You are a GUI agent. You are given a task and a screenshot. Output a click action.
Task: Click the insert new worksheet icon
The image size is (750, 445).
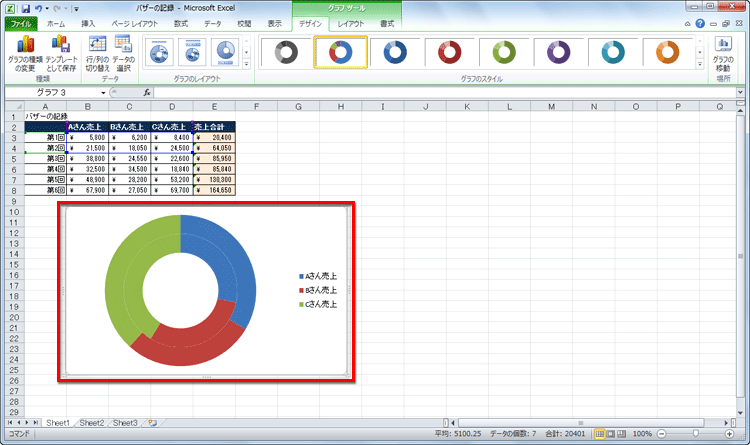(152, 423)
